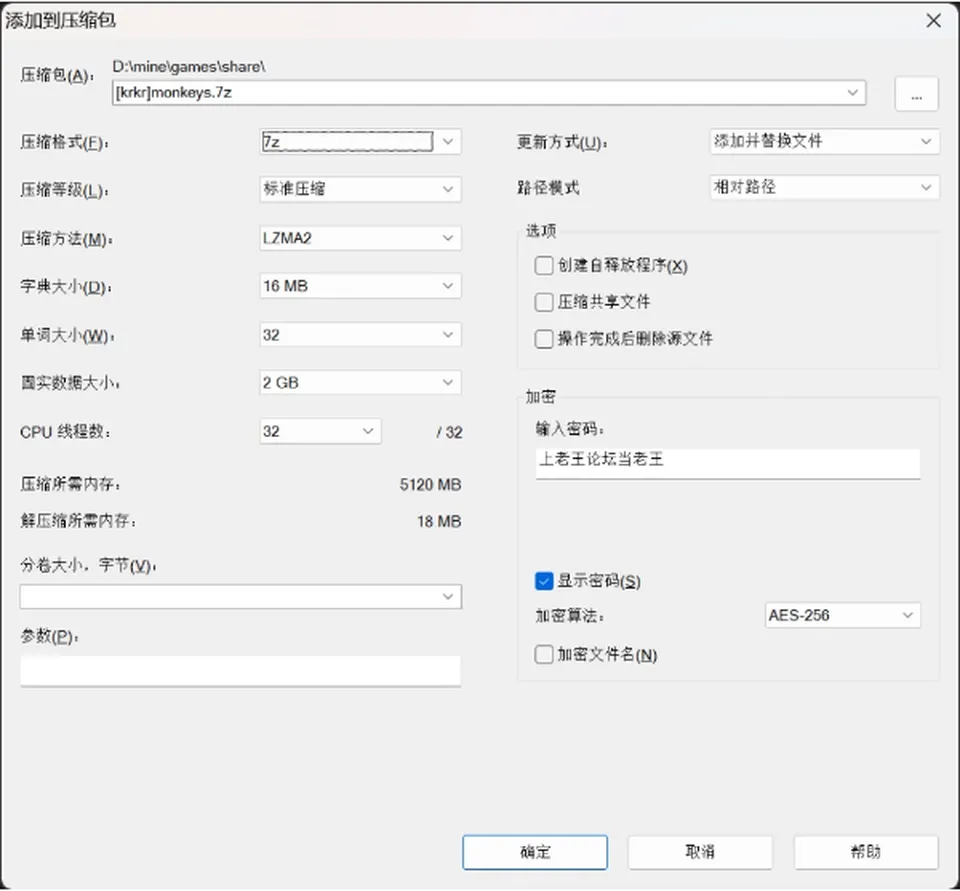Enable the create self-extracting archive checkbox
The image size is (960, 891).
(x=544, y=266)
